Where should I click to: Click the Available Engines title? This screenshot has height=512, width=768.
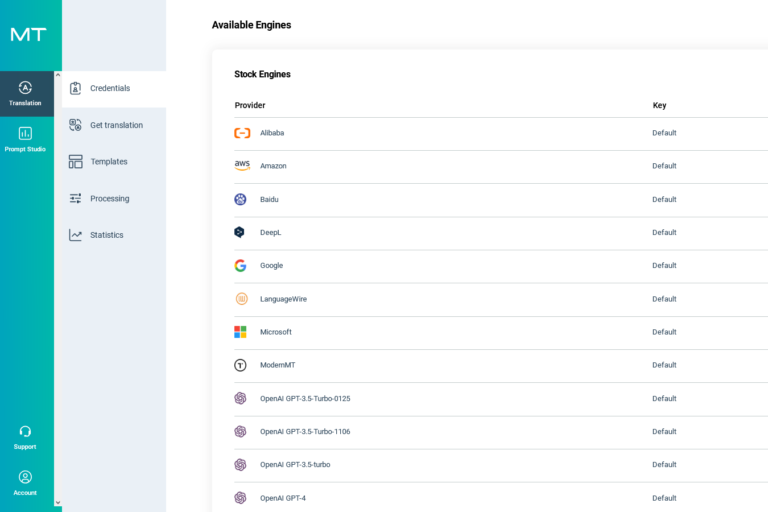251,25
